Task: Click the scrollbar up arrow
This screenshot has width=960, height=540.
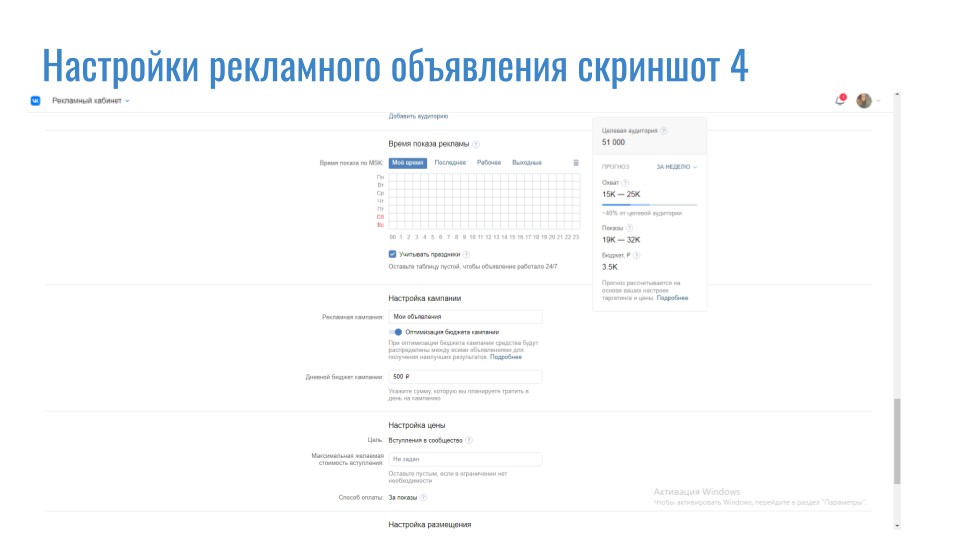Action: 897,95
